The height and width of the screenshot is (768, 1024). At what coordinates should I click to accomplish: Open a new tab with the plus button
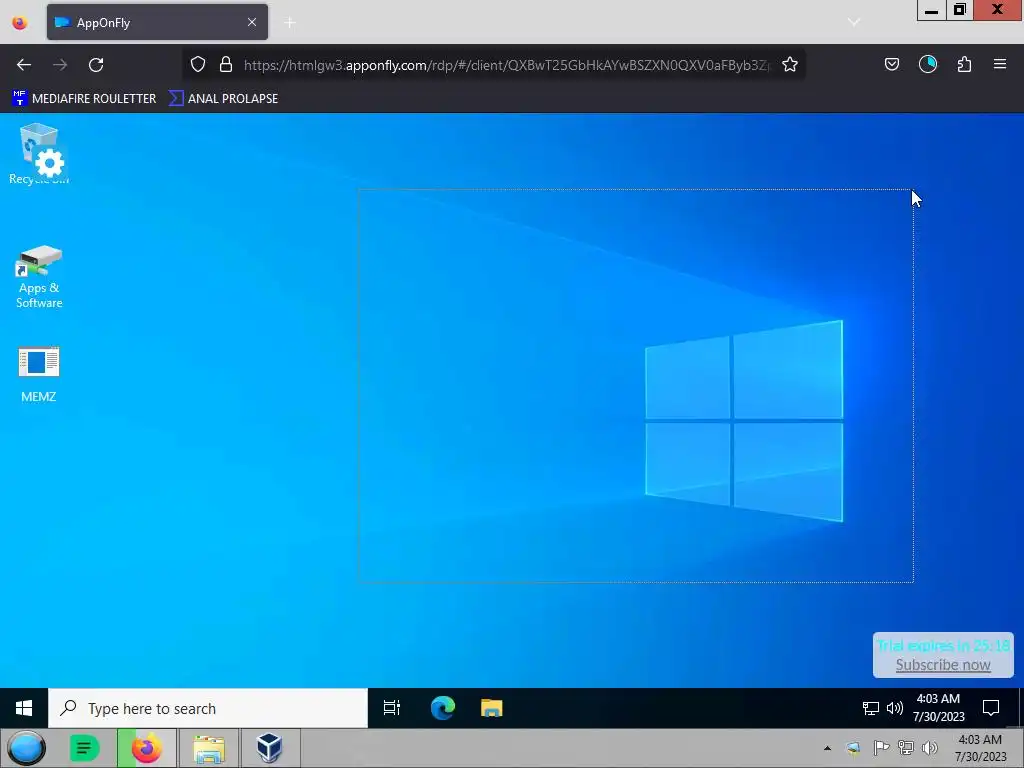point(290,23)
